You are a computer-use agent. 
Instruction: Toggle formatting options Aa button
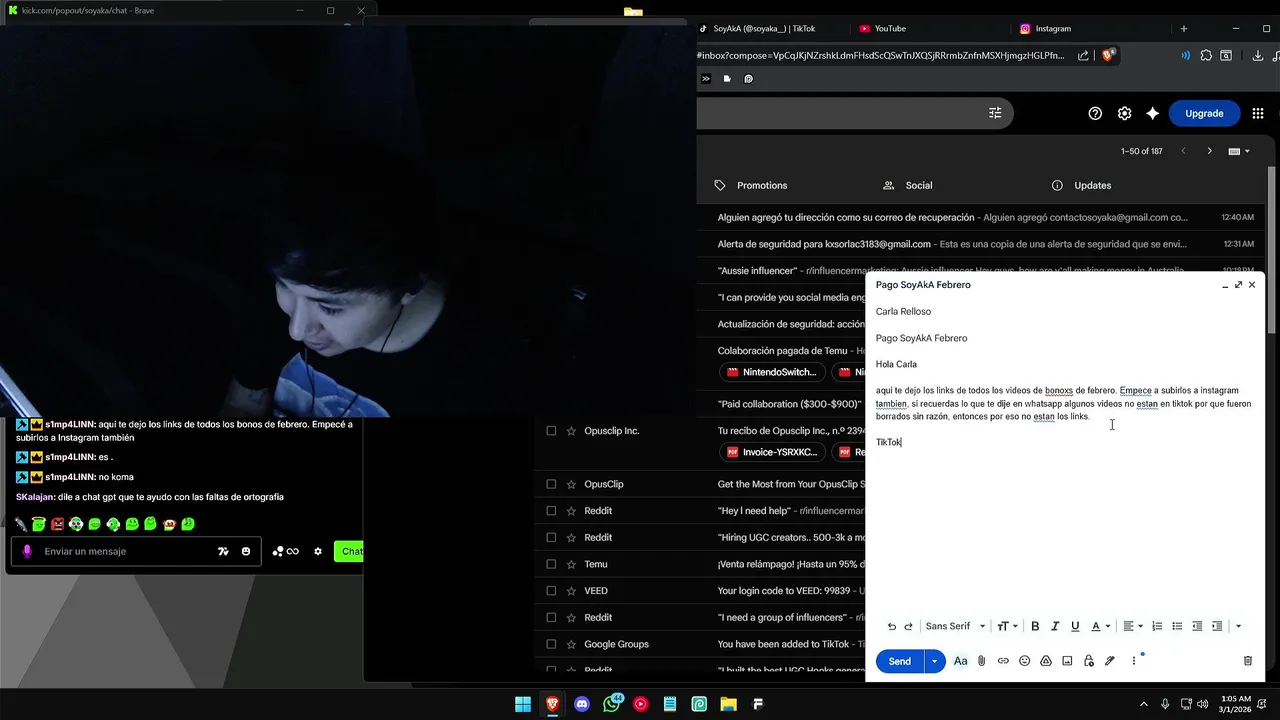tap(961, 661)
